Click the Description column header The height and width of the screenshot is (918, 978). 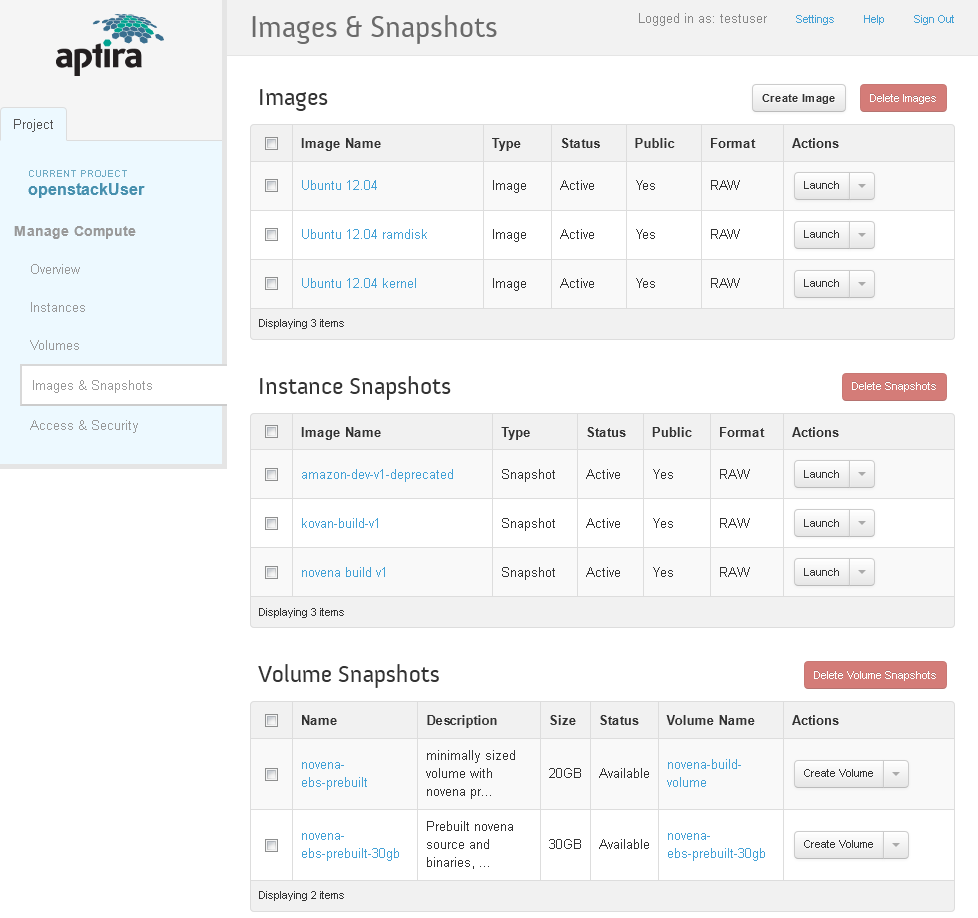tap(462, 720)
